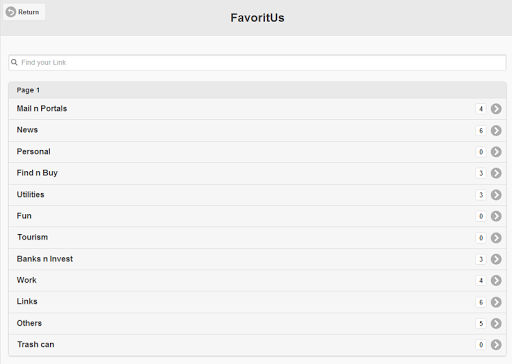
Task: Open the Trash can list item
Action: 257,345
